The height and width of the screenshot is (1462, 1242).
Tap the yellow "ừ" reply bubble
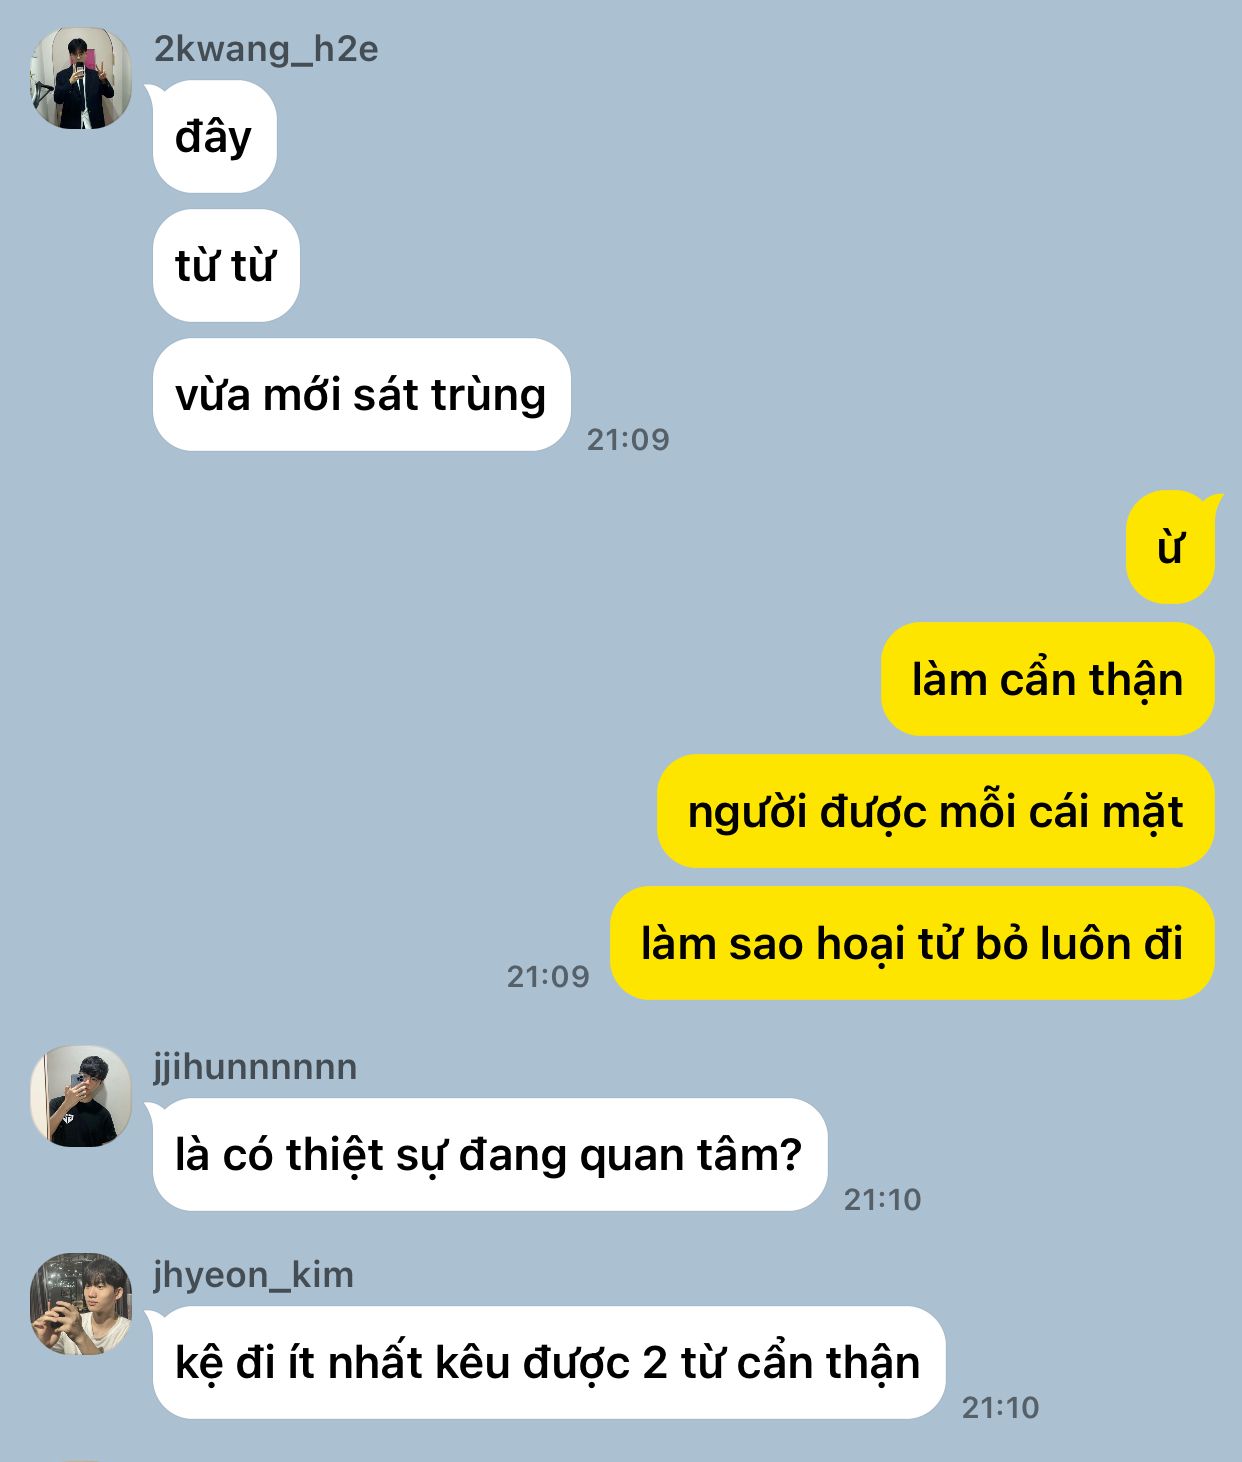point(1170,548)
